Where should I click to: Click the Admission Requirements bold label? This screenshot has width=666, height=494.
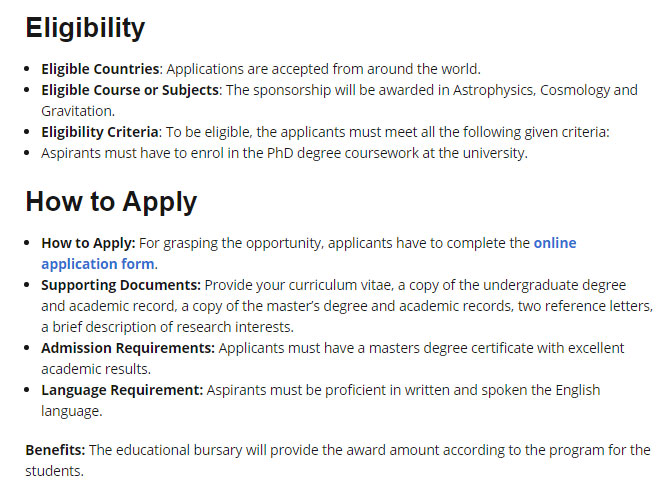(x=128, y=348)
